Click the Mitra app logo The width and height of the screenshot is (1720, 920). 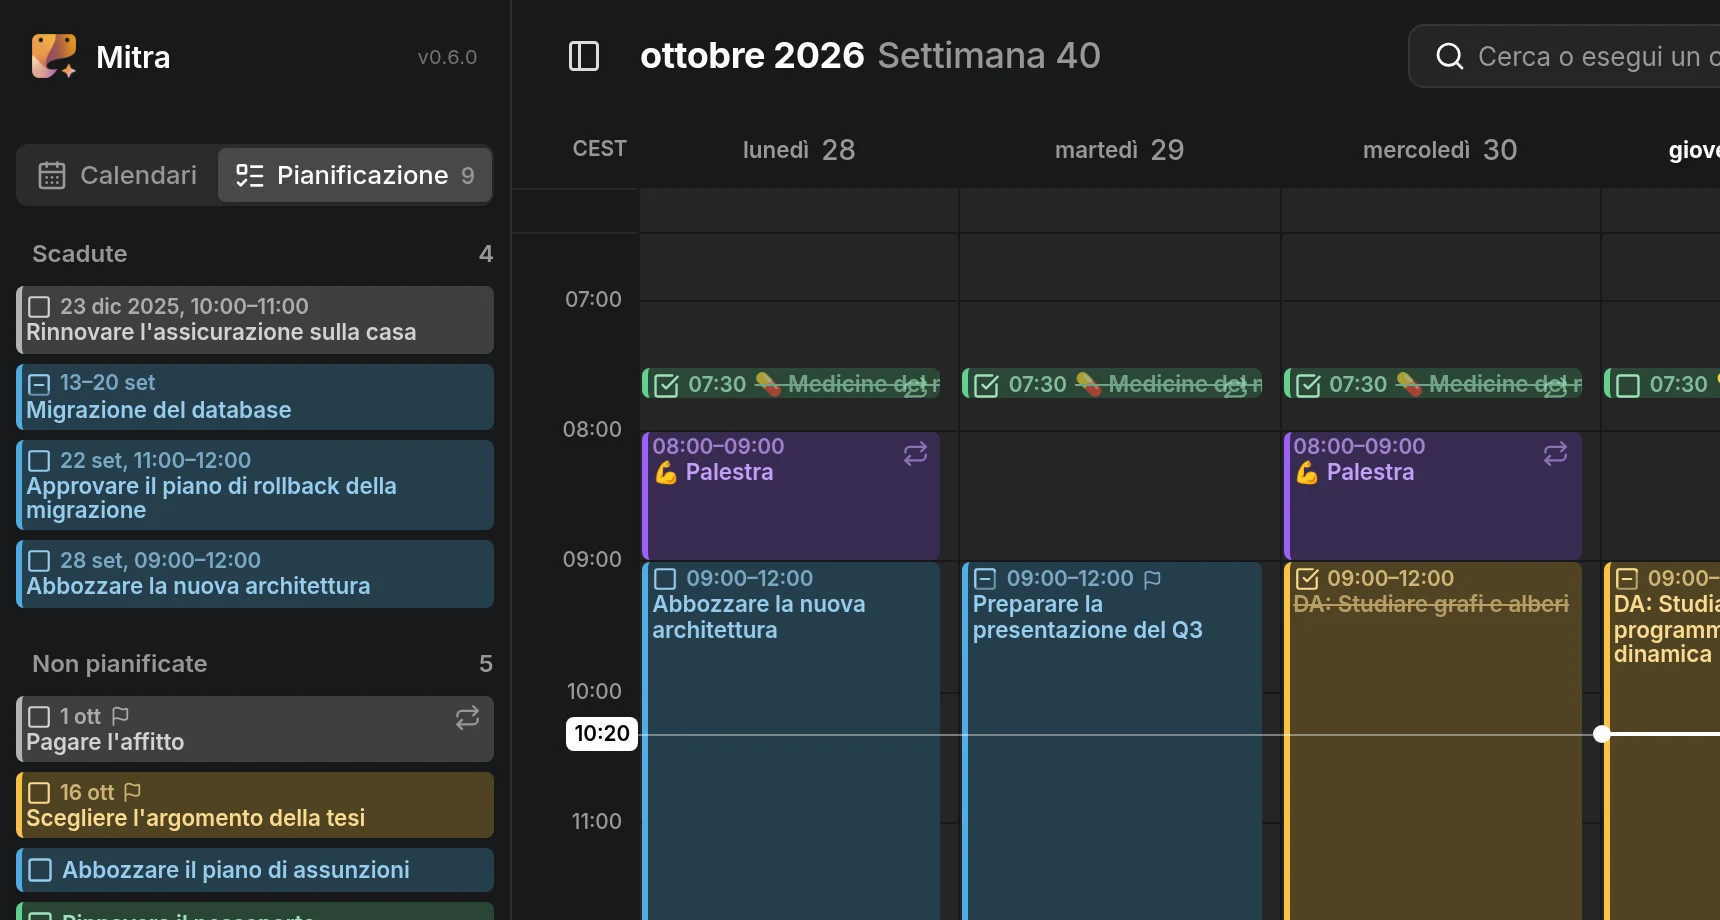pos(54,56)
